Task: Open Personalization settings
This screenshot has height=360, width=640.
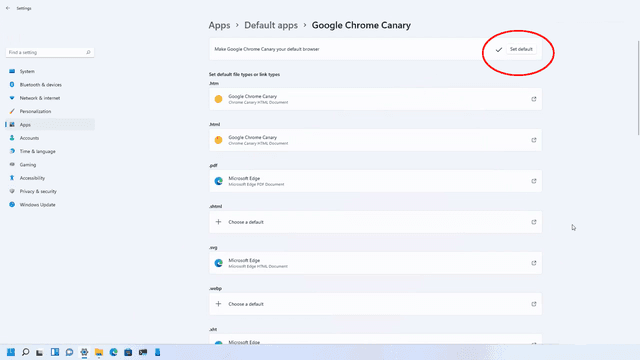Action: (x=50, y=111)
